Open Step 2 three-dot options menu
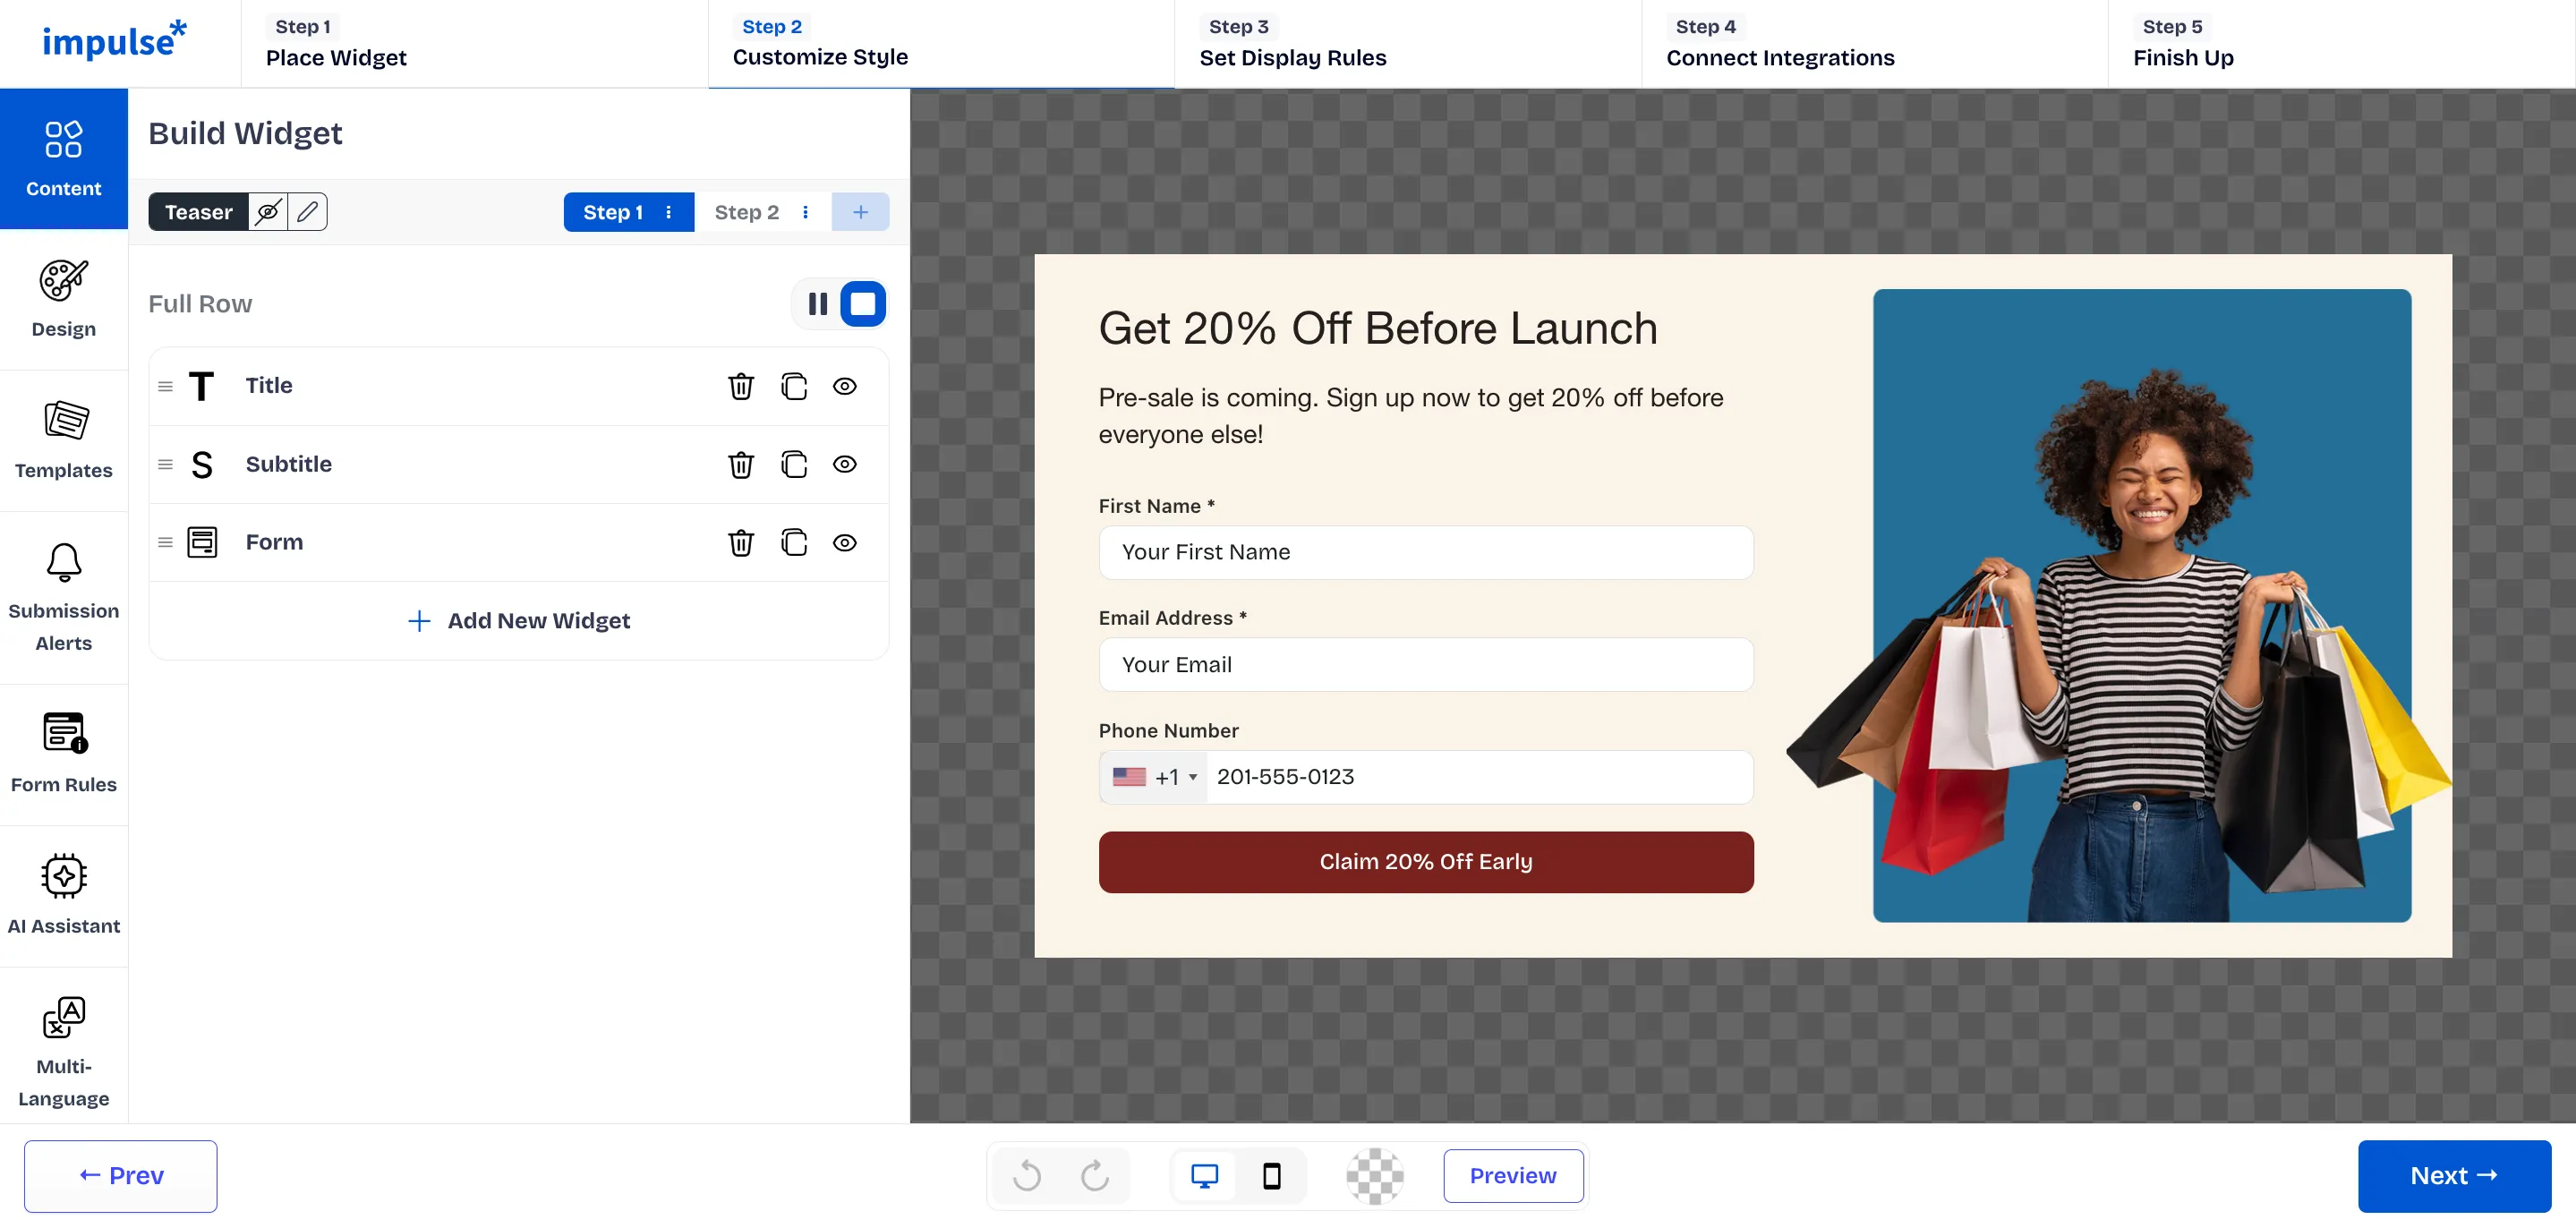 [805, 212]
